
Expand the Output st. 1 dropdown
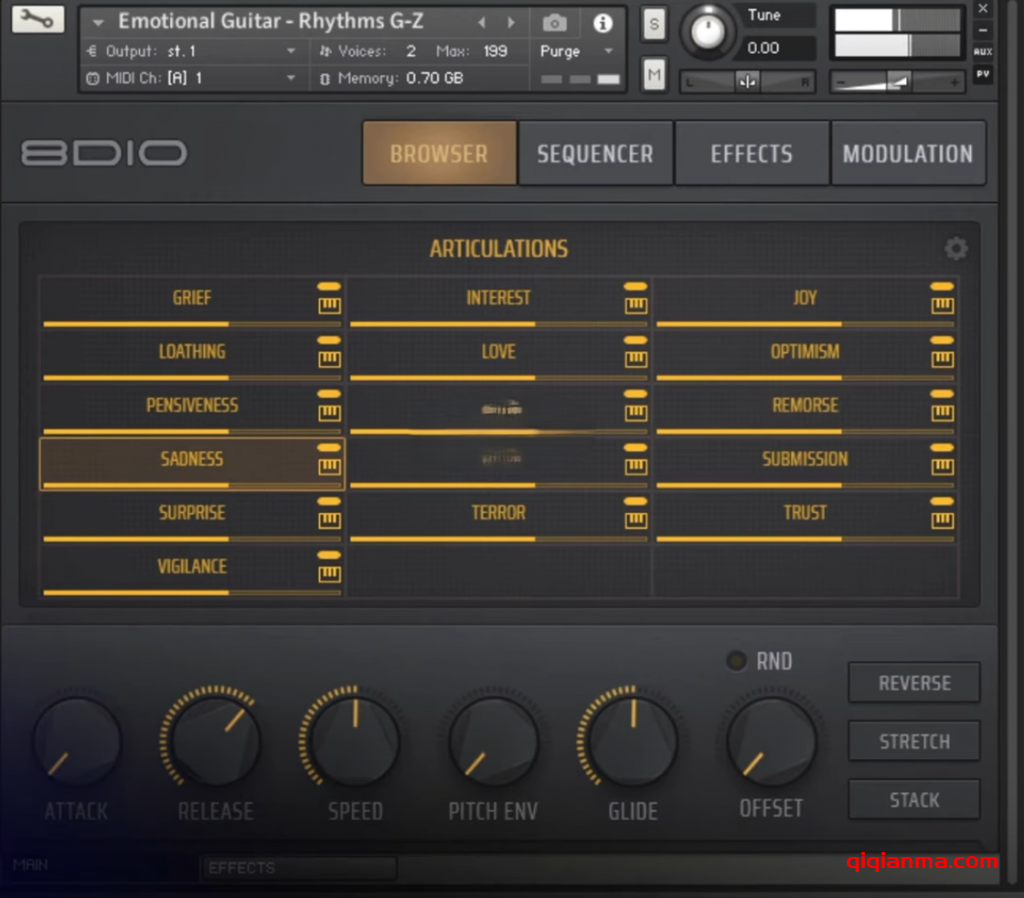[290, 51]
